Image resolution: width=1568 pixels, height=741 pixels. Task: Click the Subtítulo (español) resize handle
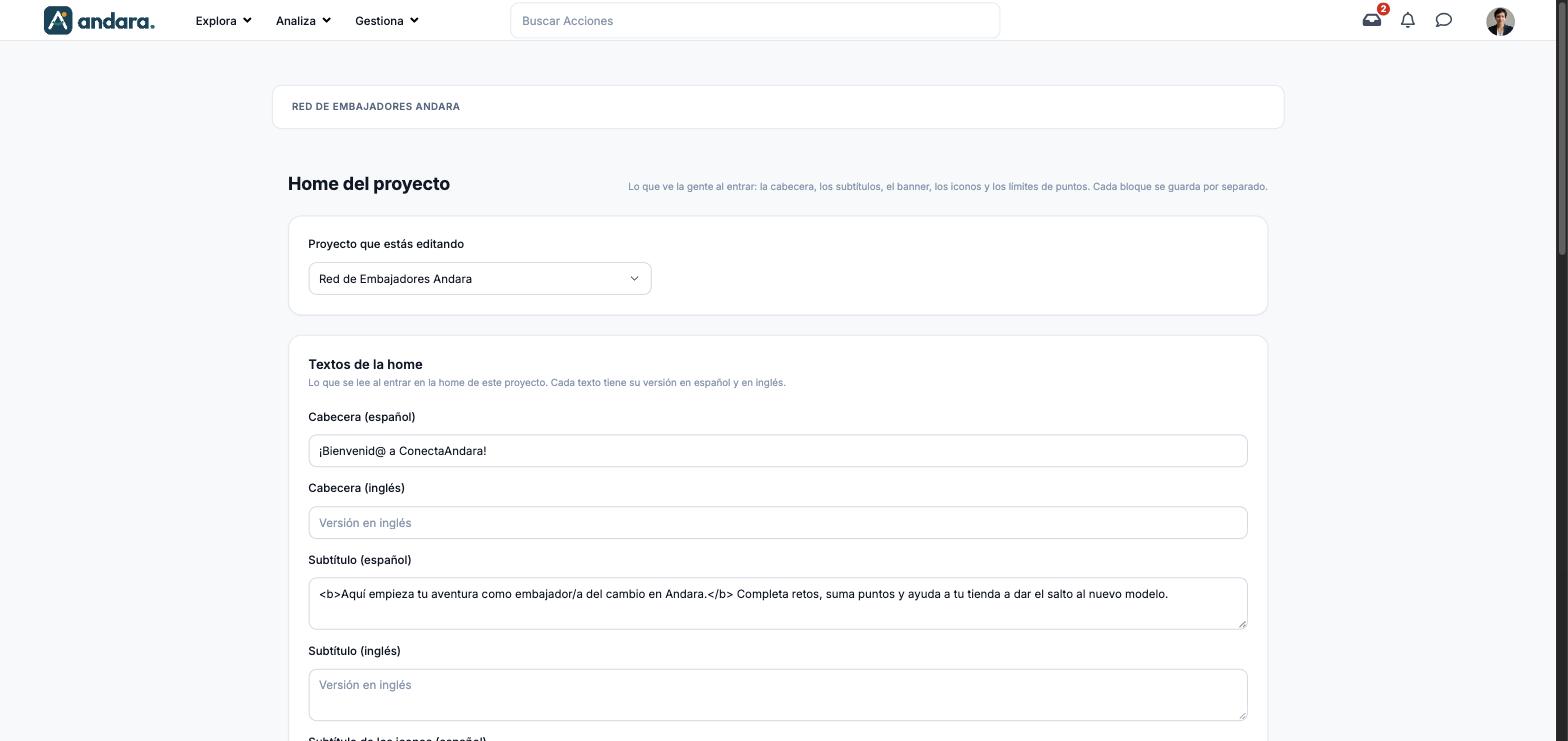(x=1242, y=624)
